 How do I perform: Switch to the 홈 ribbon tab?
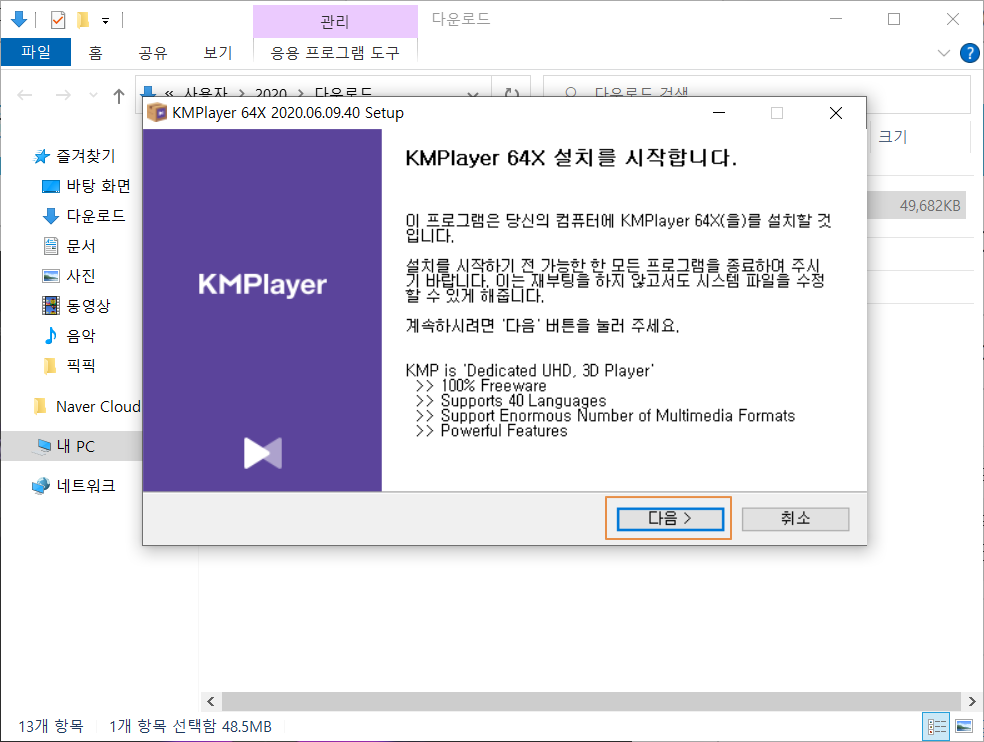(x=95, y=53)
